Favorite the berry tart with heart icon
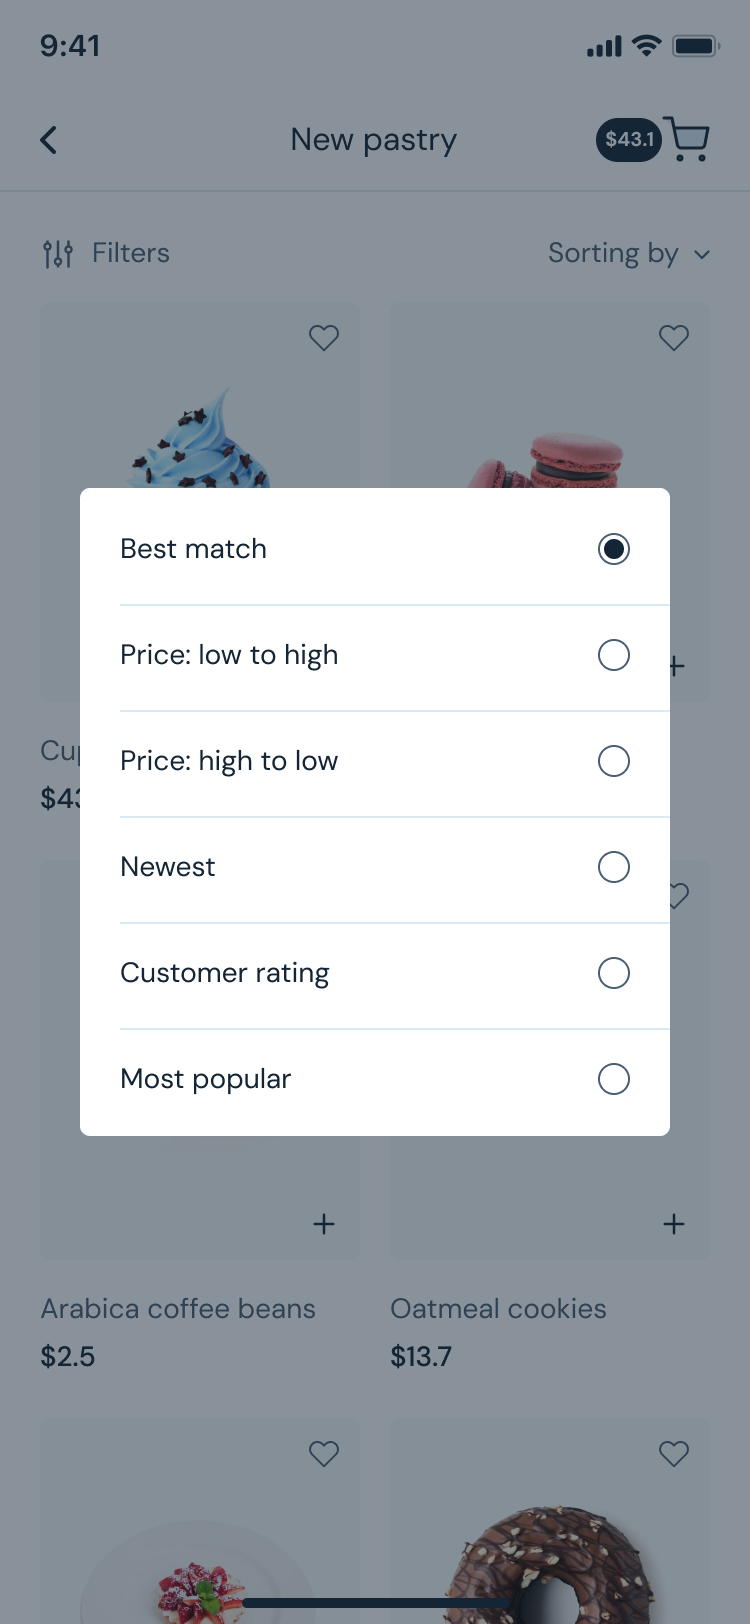Image resolution: width=750 pixels, height=1624 pixels. 324,1453
